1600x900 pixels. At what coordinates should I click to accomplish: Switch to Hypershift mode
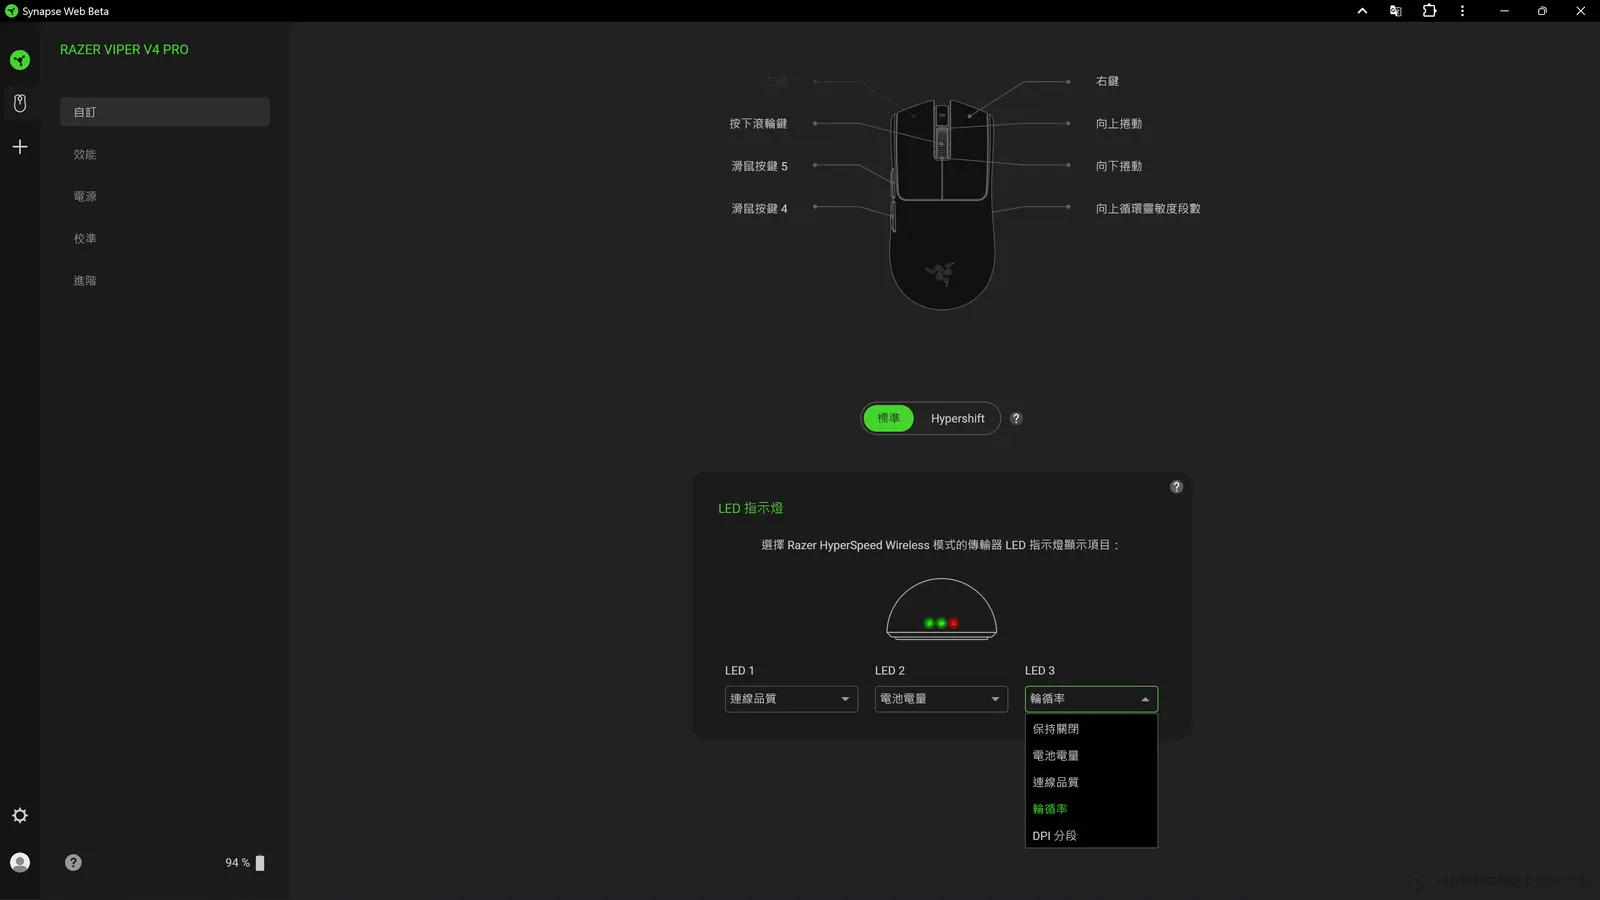[x=957, y=418]
